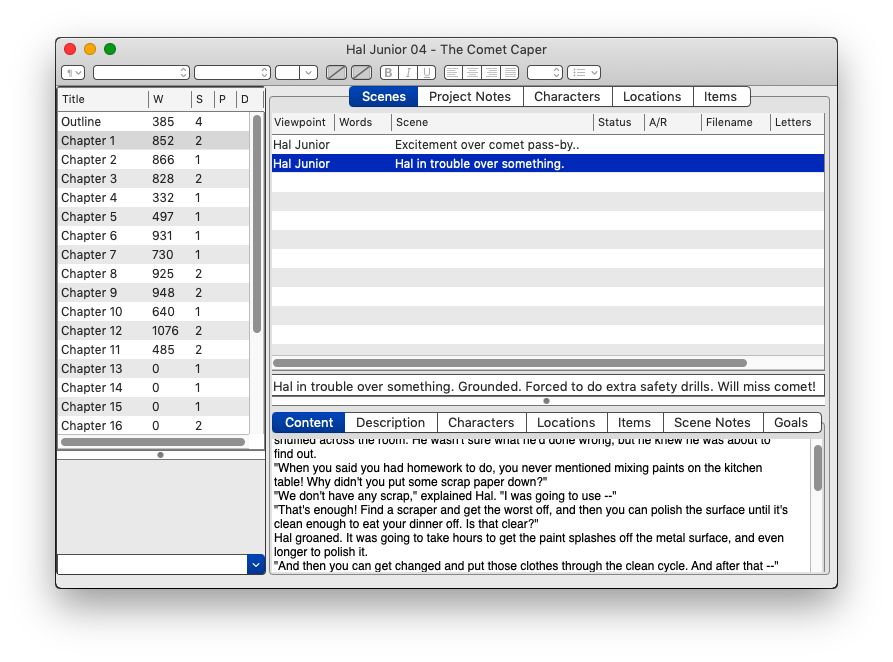Toggle bold formatting in the toolbar

388,73
